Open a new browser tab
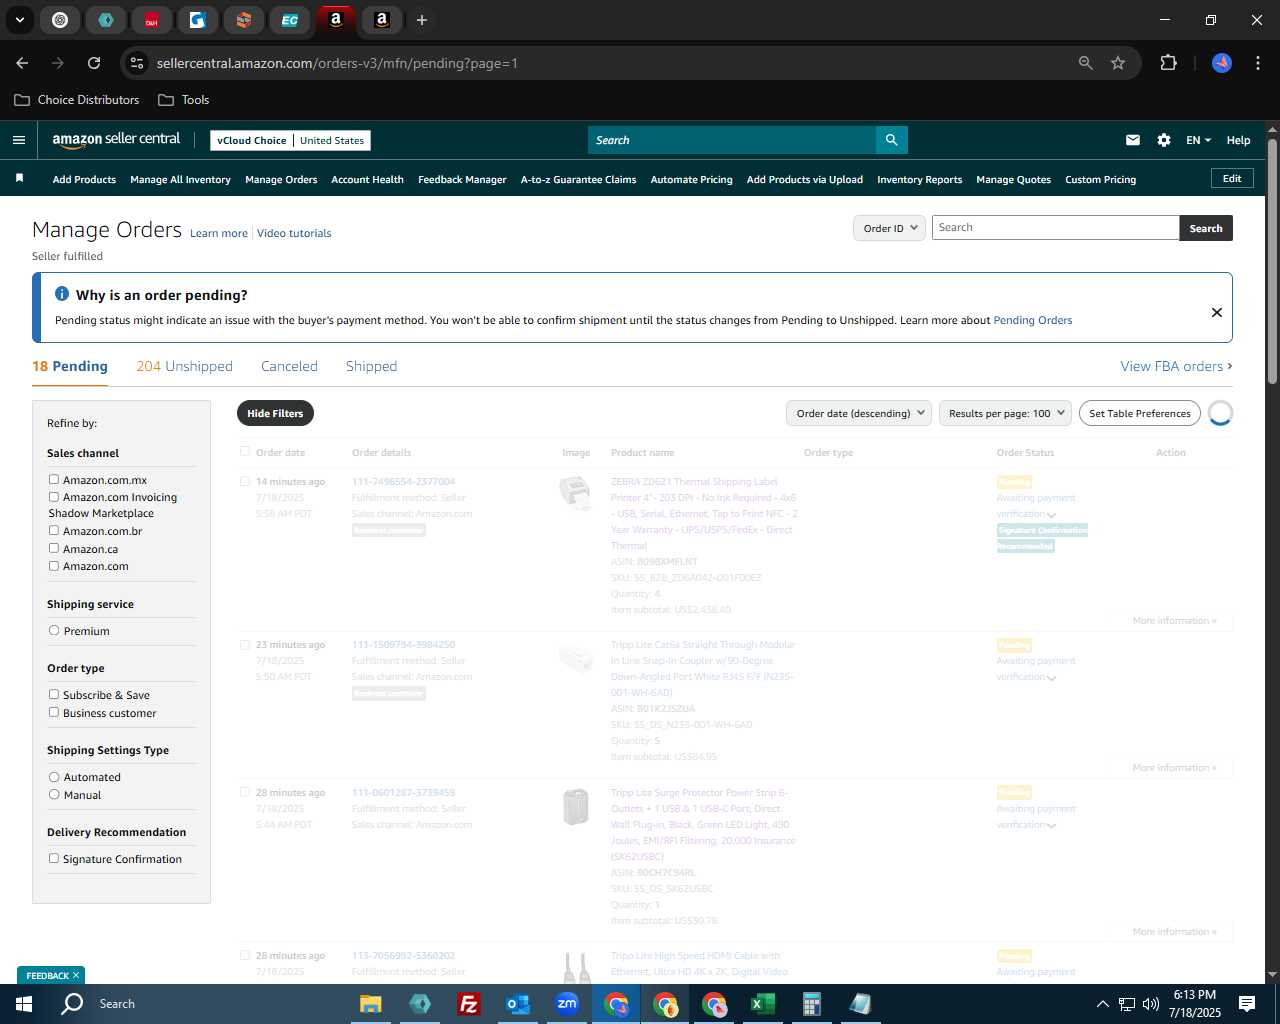This screenshot has height=1024, width=1280. tap(422, 20)
